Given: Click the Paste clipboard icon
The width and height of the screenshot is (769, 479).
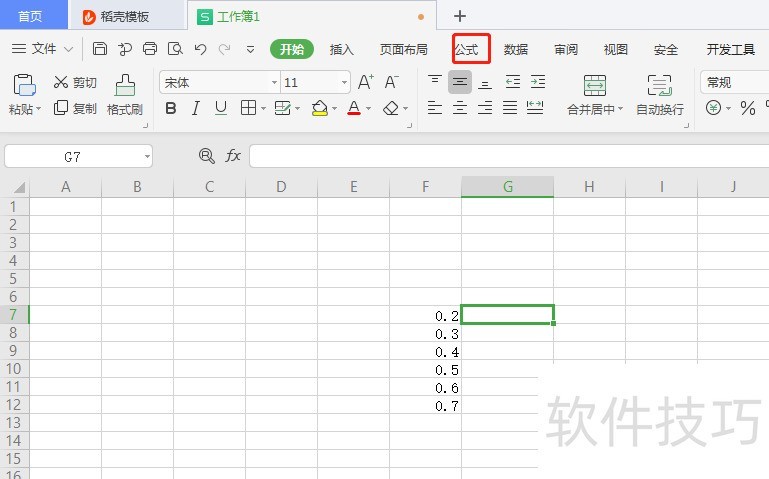Looking at the screenshot, I should click(x=24, y=85).
